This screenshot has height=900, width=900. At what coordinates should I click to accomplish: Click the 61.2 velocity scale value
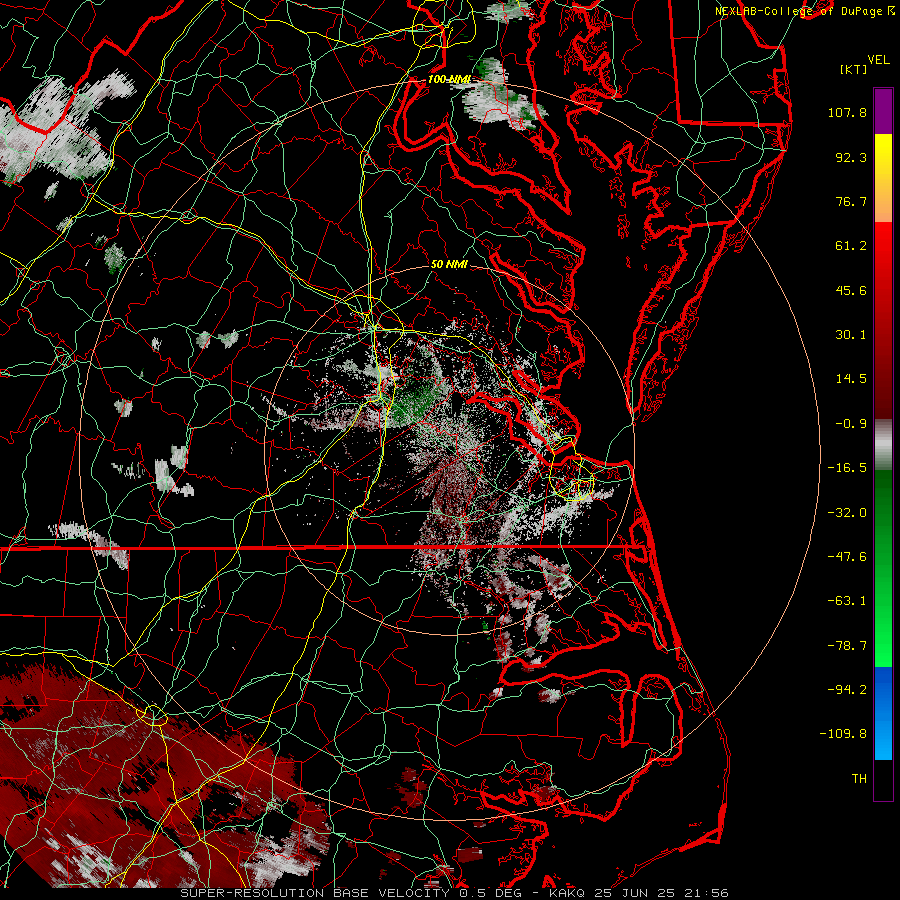(851, 246)
